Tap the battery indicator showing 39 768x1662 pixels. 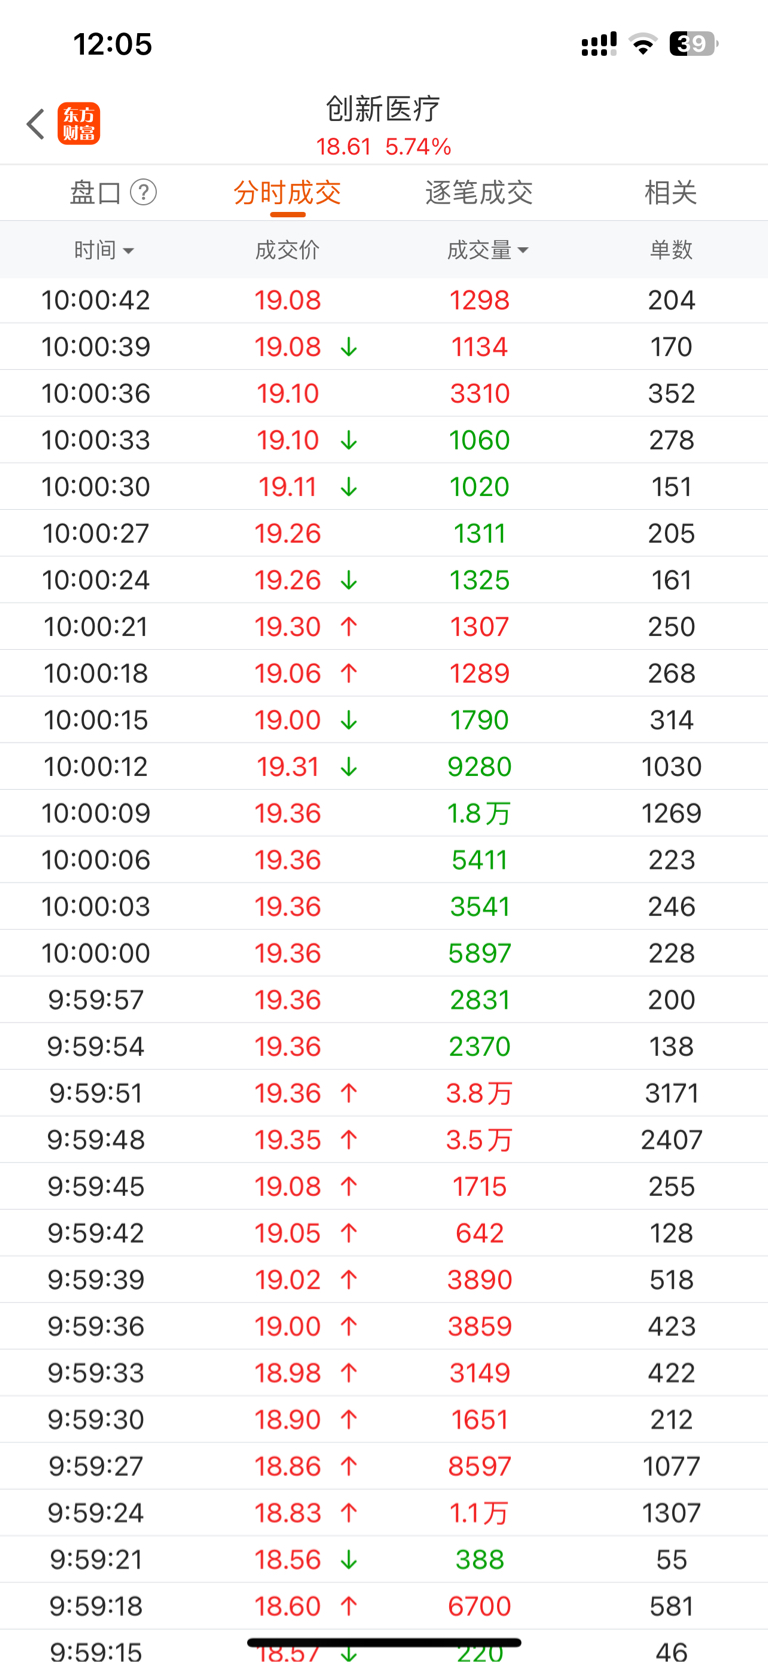[x=694, y=44]
